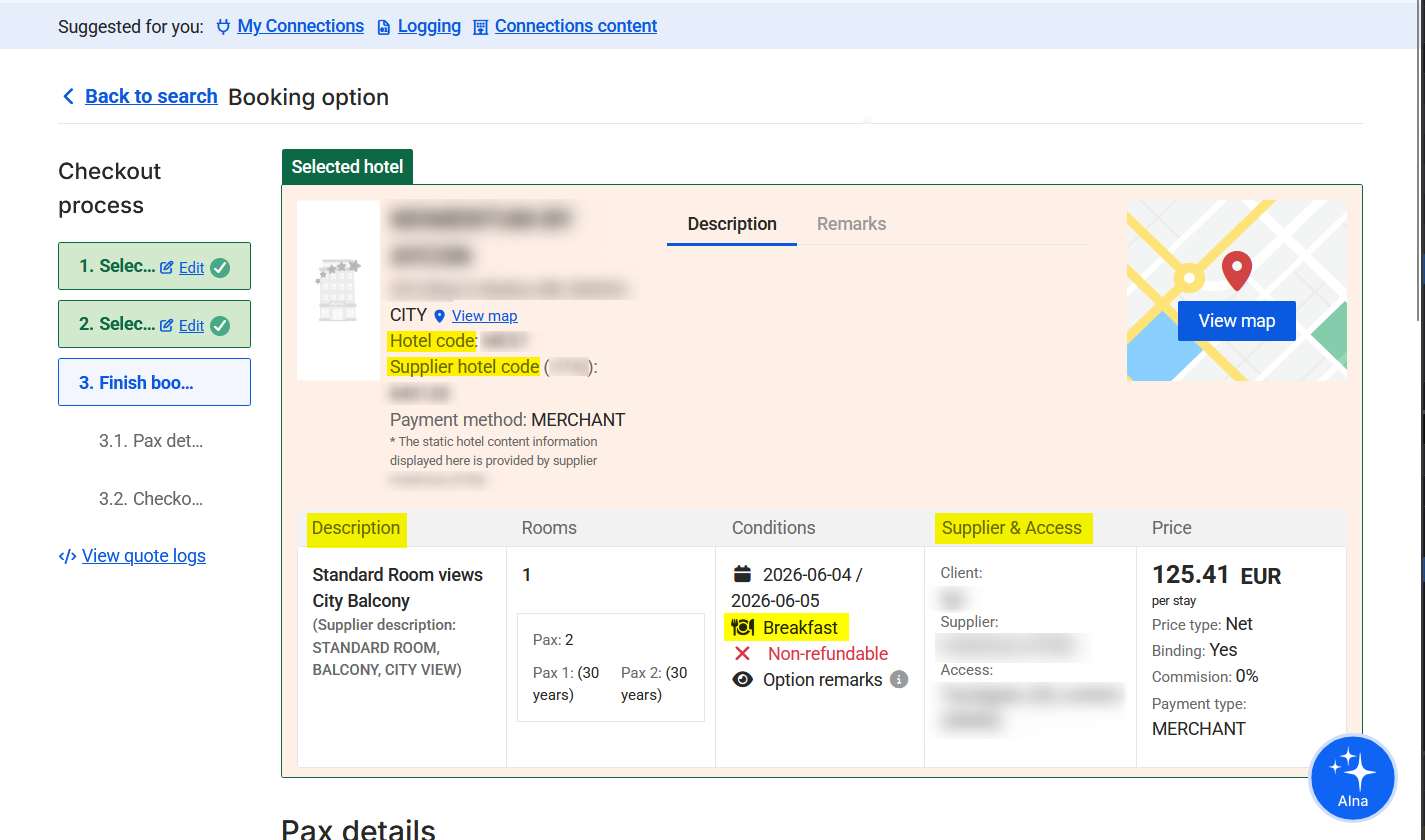Open the My Connections suggested link
1425x840 pixels.
300,26
